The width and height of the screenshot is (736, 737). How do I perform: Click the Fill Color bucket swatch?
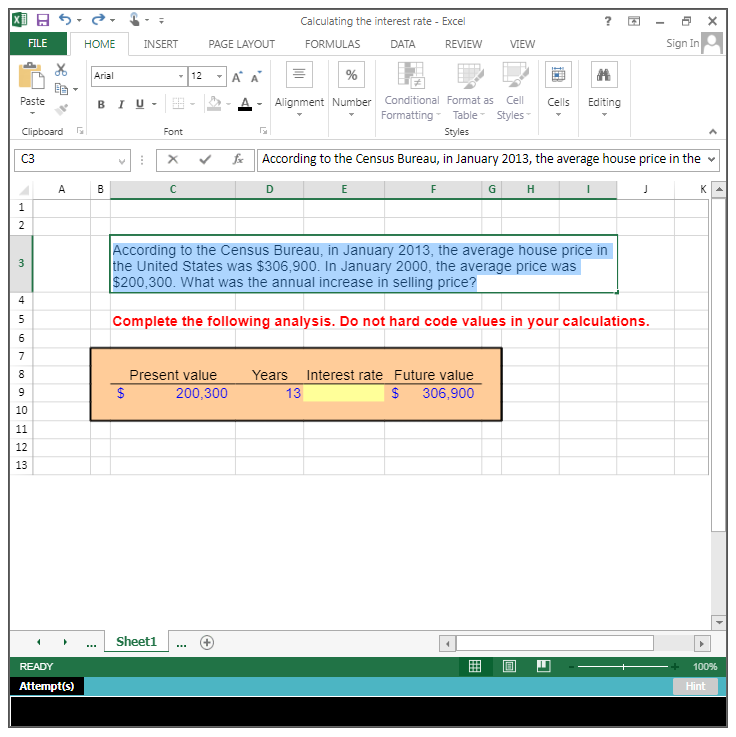pyautogui.click(x=214, y=104)
